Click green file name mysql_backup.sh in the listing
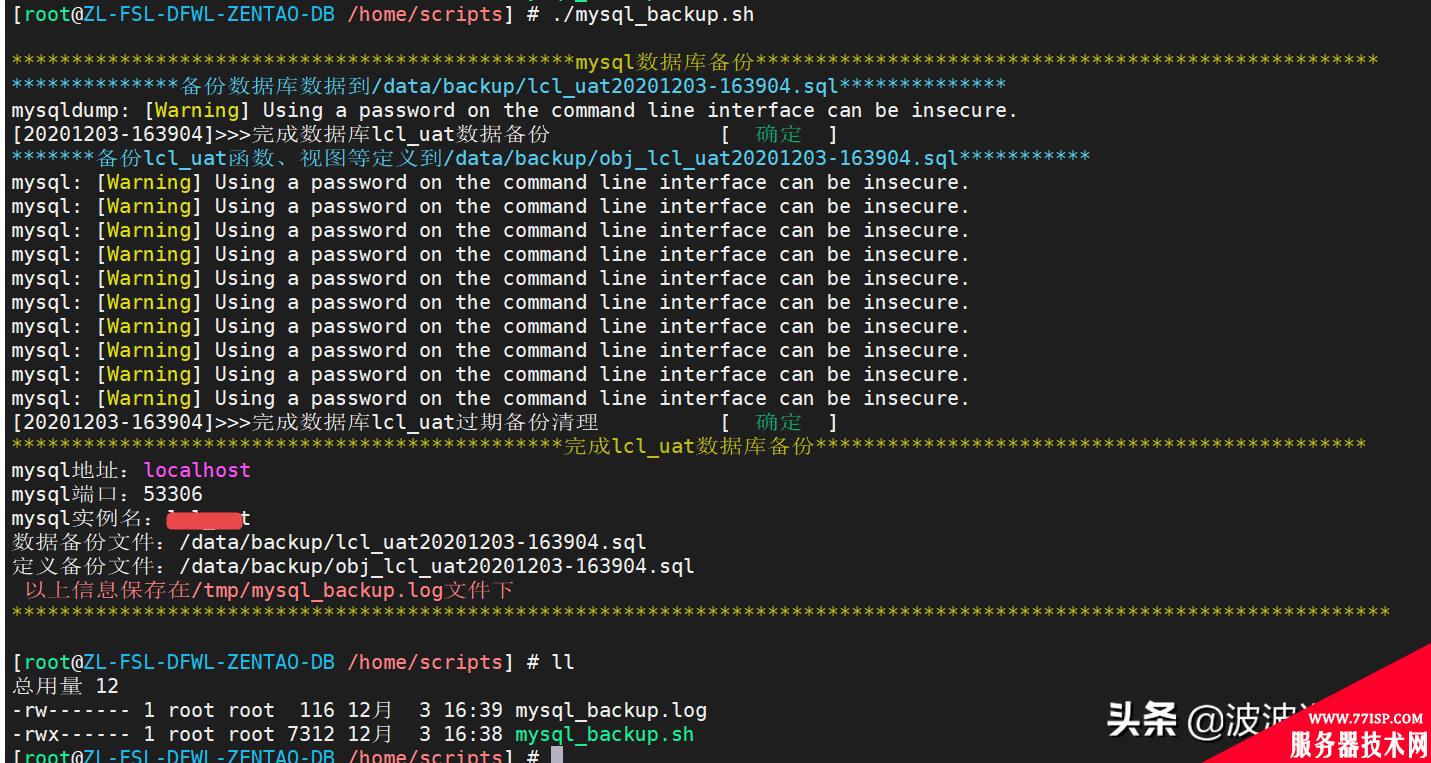Image resolution: width=1431 pixels, height=763 pixels. 605,734
